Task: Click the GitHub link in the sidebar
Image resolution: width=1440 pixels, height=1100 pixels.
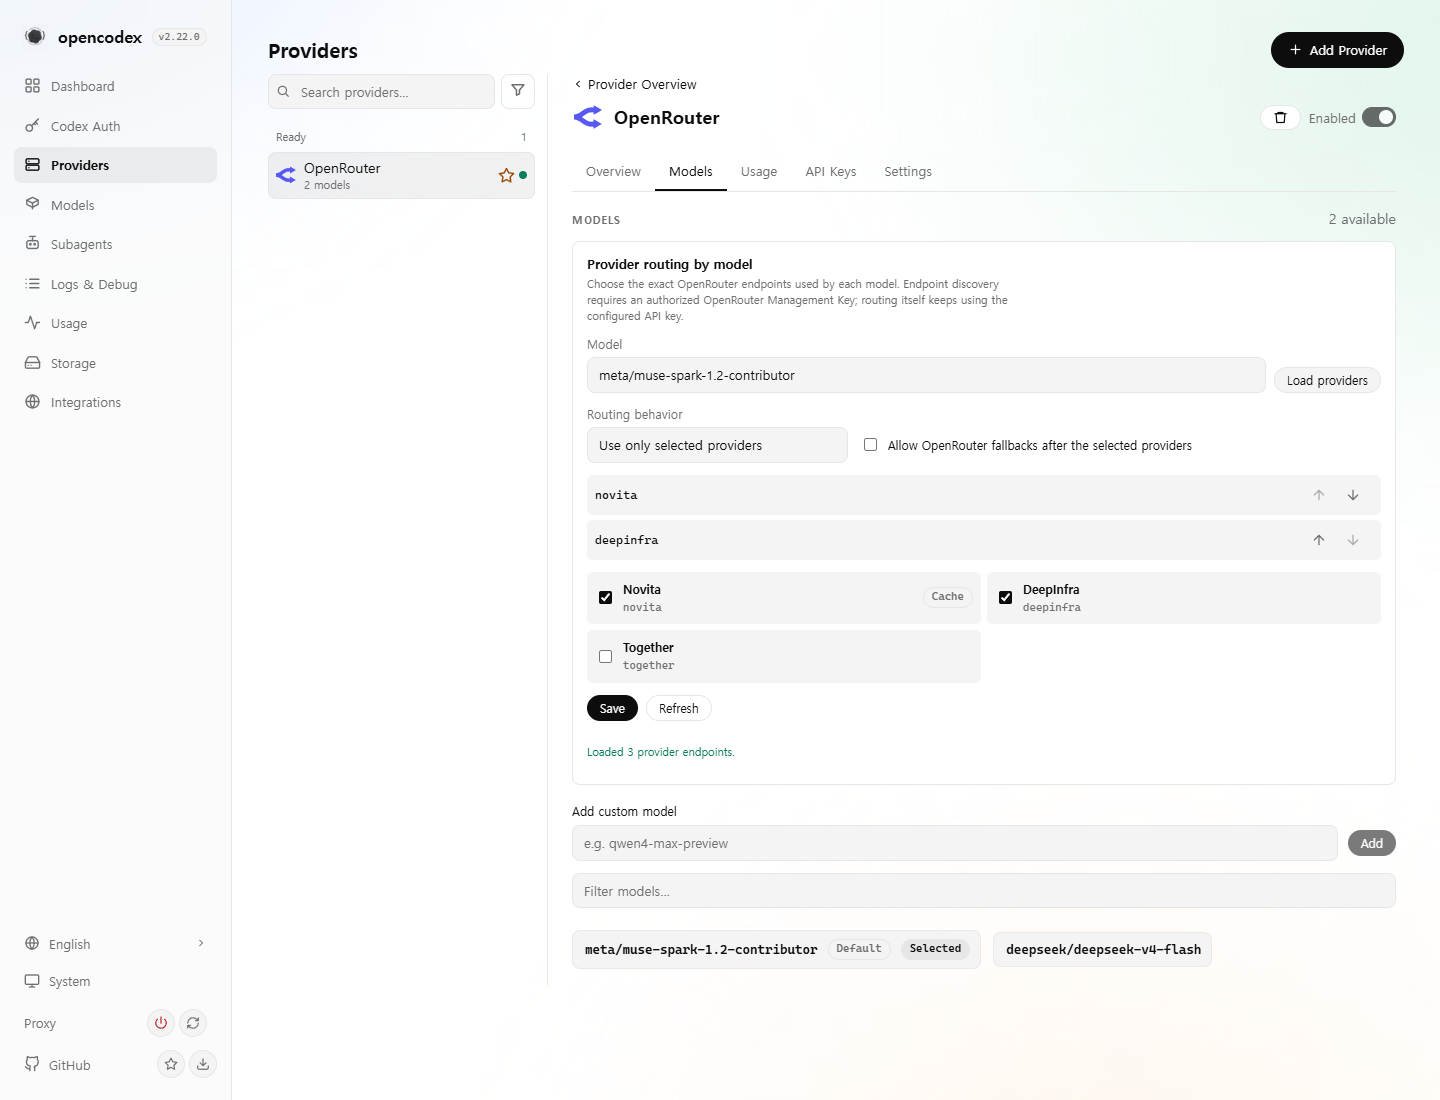Action: [58, 1065]
